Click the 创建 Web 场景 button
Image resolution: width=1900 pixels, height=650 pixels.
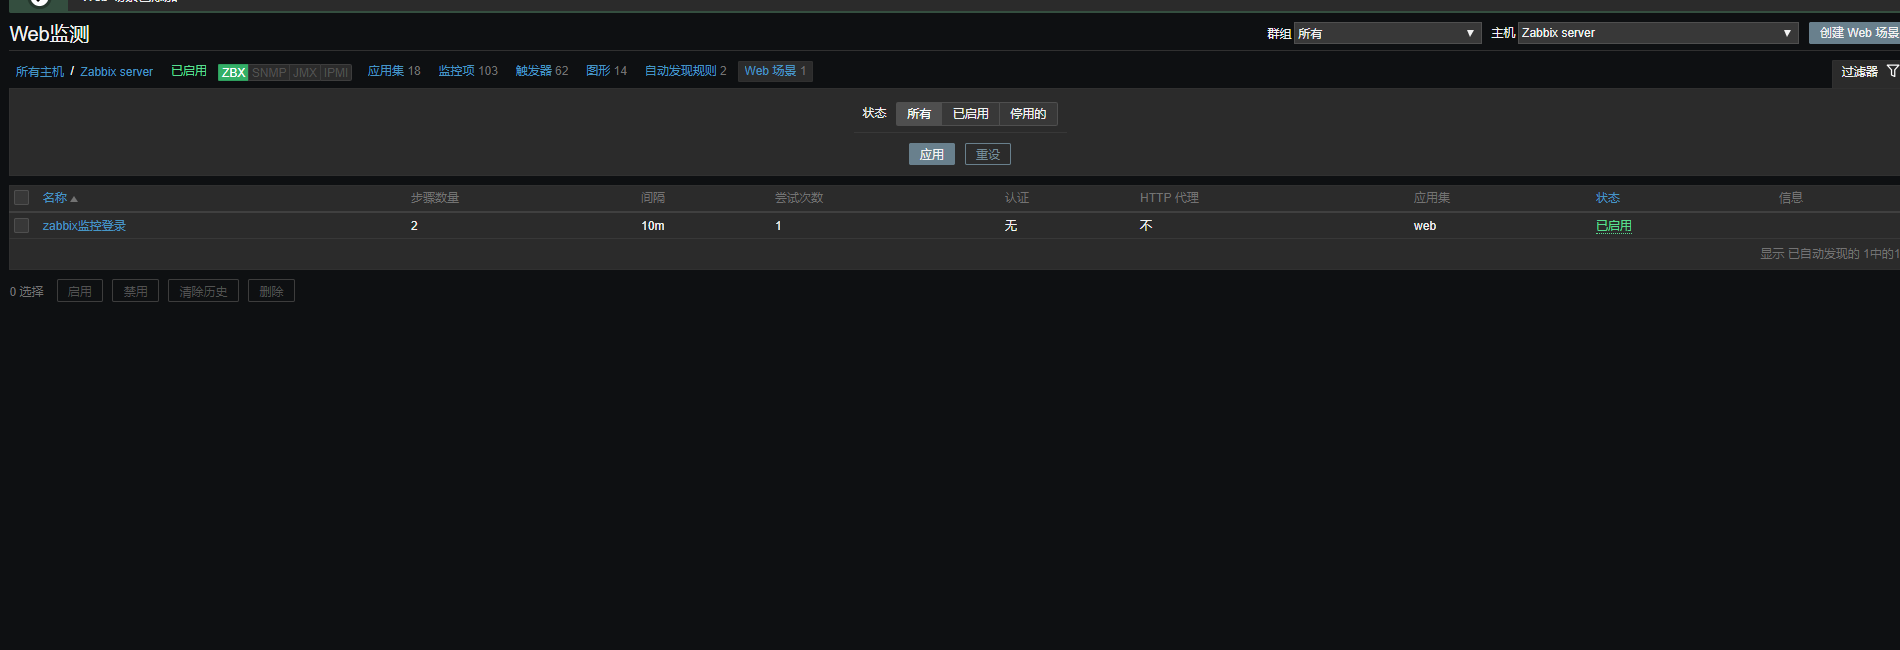point(1857,33)
